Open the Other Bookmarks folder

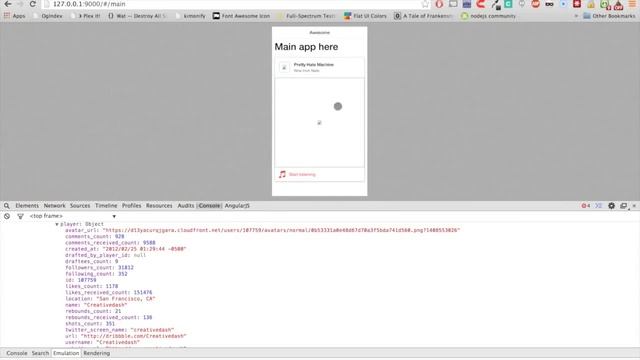pos(609,16)
